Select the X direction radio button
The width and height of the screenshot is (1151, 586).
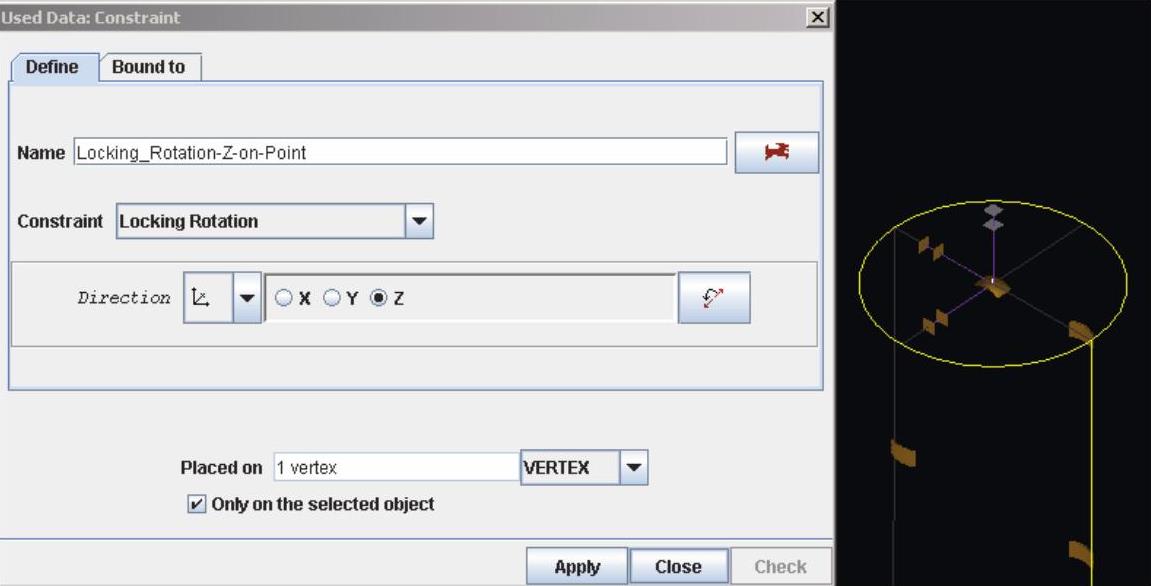(x=283, y=298)
